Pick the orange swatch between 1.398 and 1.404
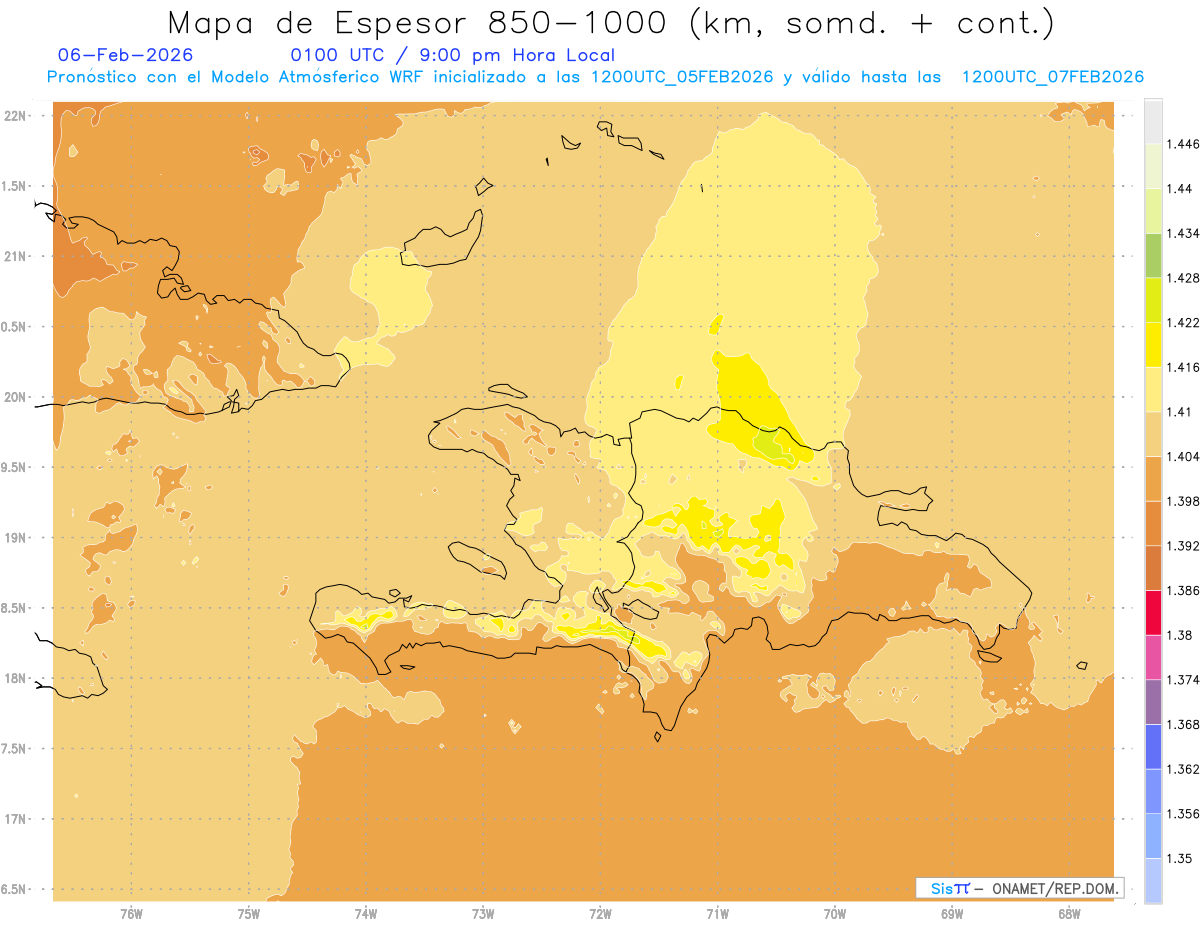 (1153, 479)
